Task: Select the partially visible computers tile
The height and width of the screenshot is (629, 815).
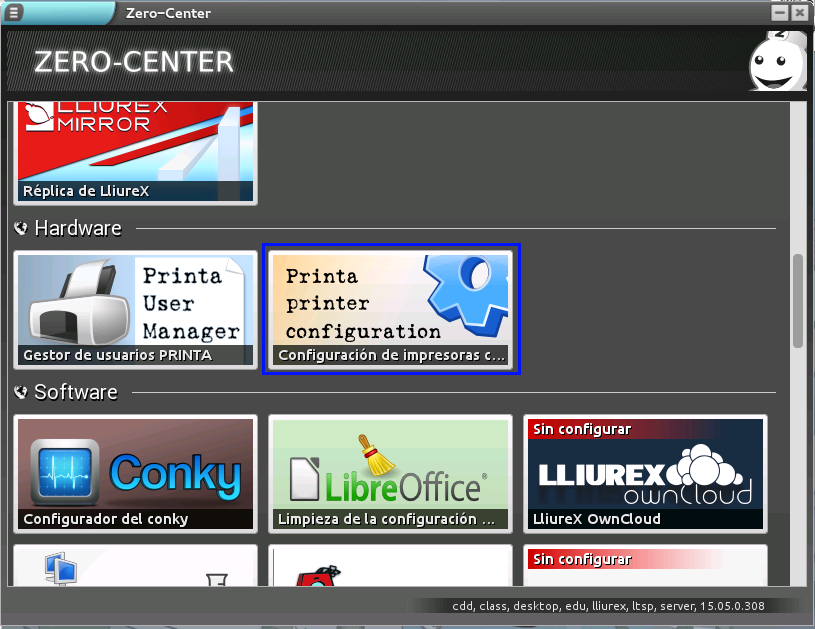Action: [x=135, y=566]
